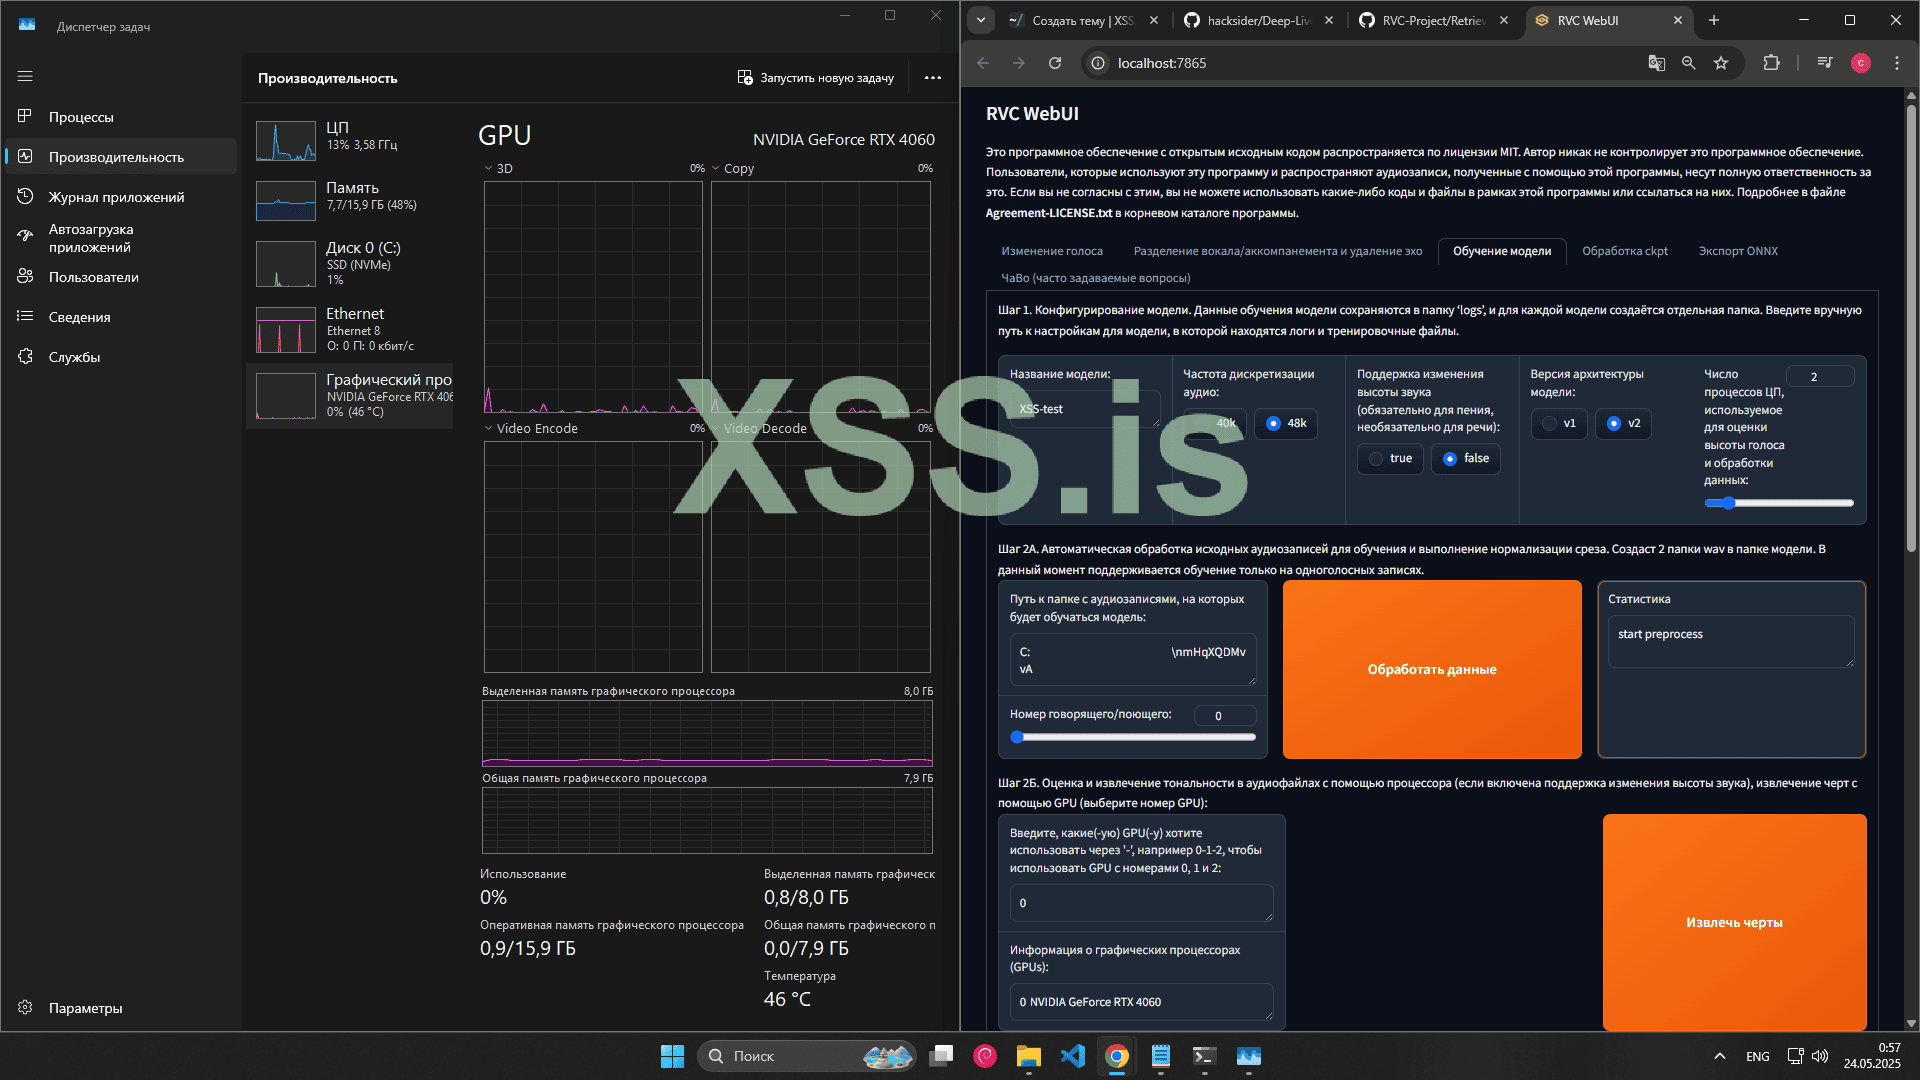The width and height of the screenshot is (1920, 1080).
Task: Open the Task Manager Settings gear (Параметры)
Action: pyautogui.click(x=26, y=1008)
